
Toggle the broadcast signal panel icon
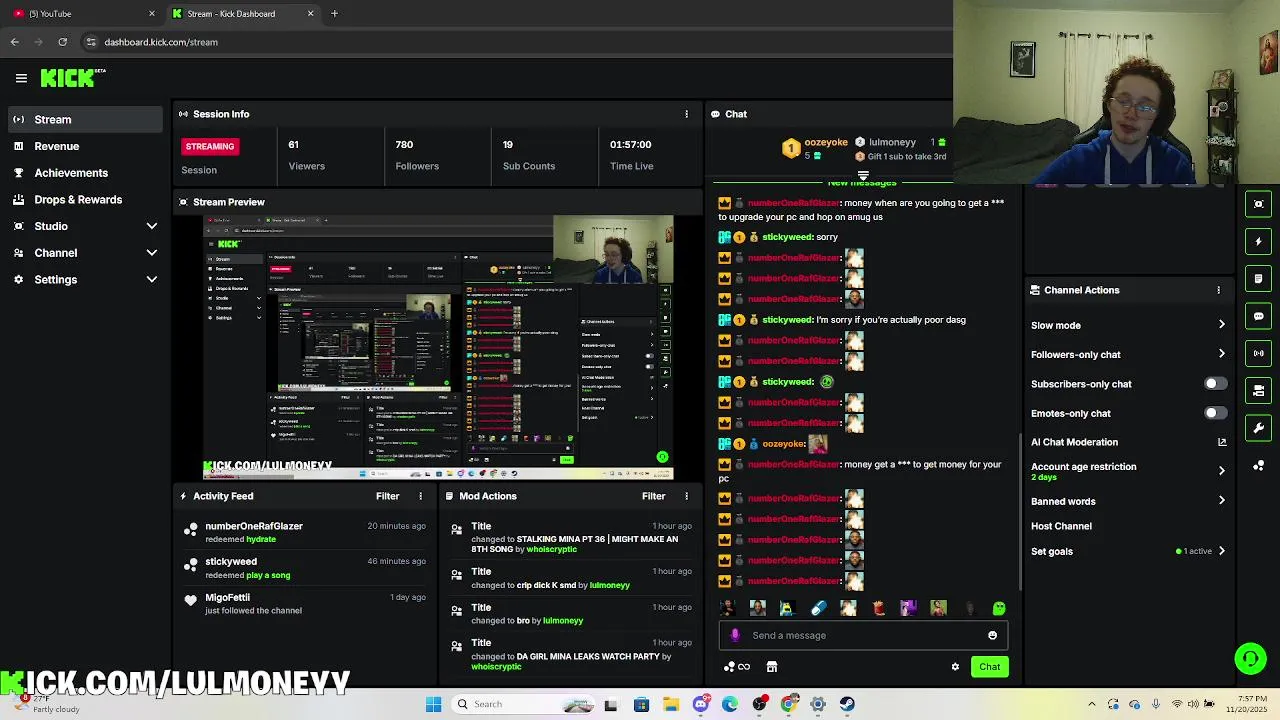click(1259, 353)
